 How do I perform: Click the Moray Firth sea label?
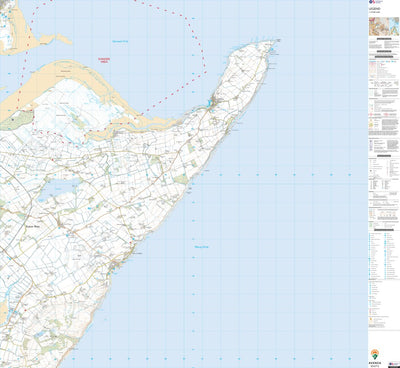pos(201,247)
